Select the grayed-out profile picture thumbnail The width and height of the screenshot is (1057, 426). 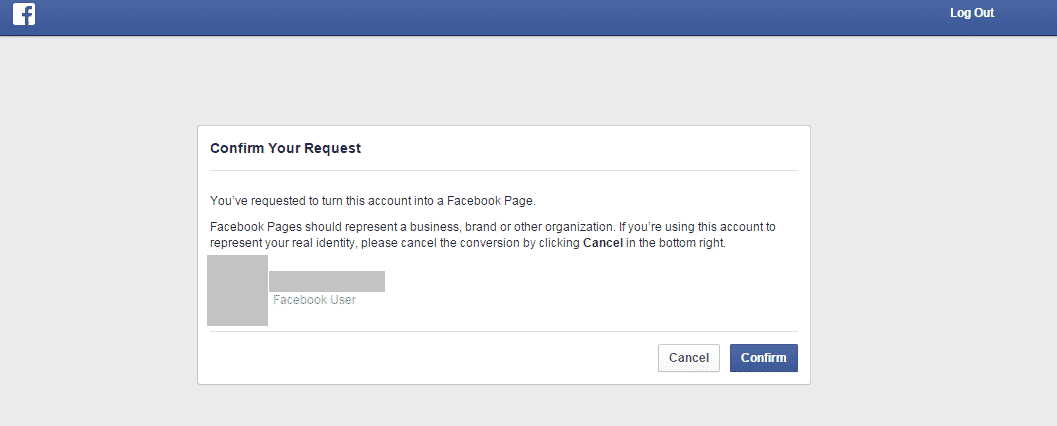[237, 291]
